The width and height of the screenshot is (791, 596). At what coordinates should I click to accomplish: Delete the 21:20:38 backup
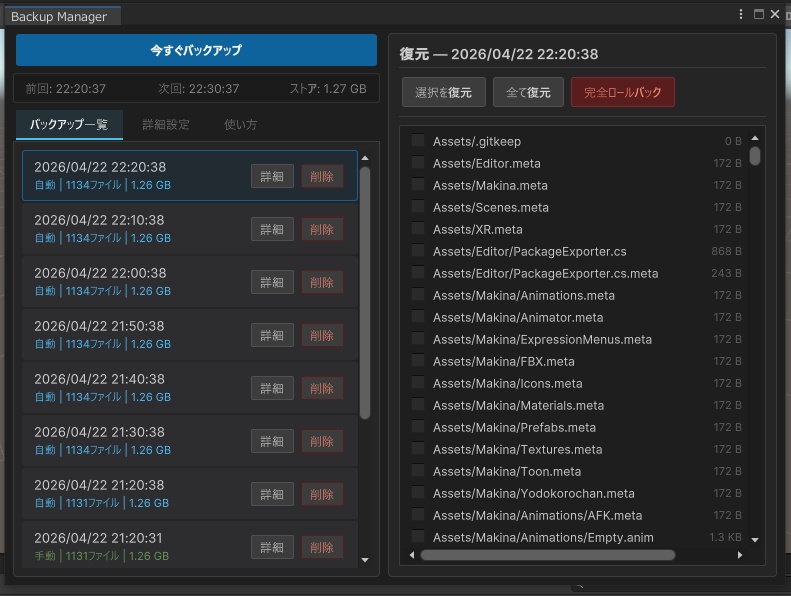coord(322,494)
